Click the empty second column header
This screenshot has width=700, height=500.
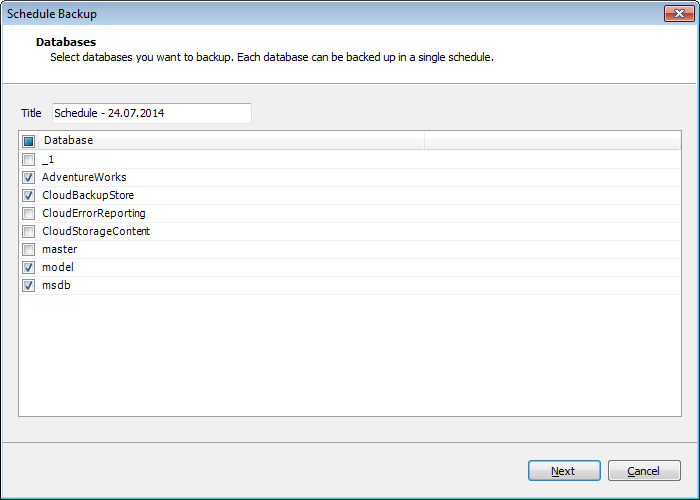tap(553, 140)
